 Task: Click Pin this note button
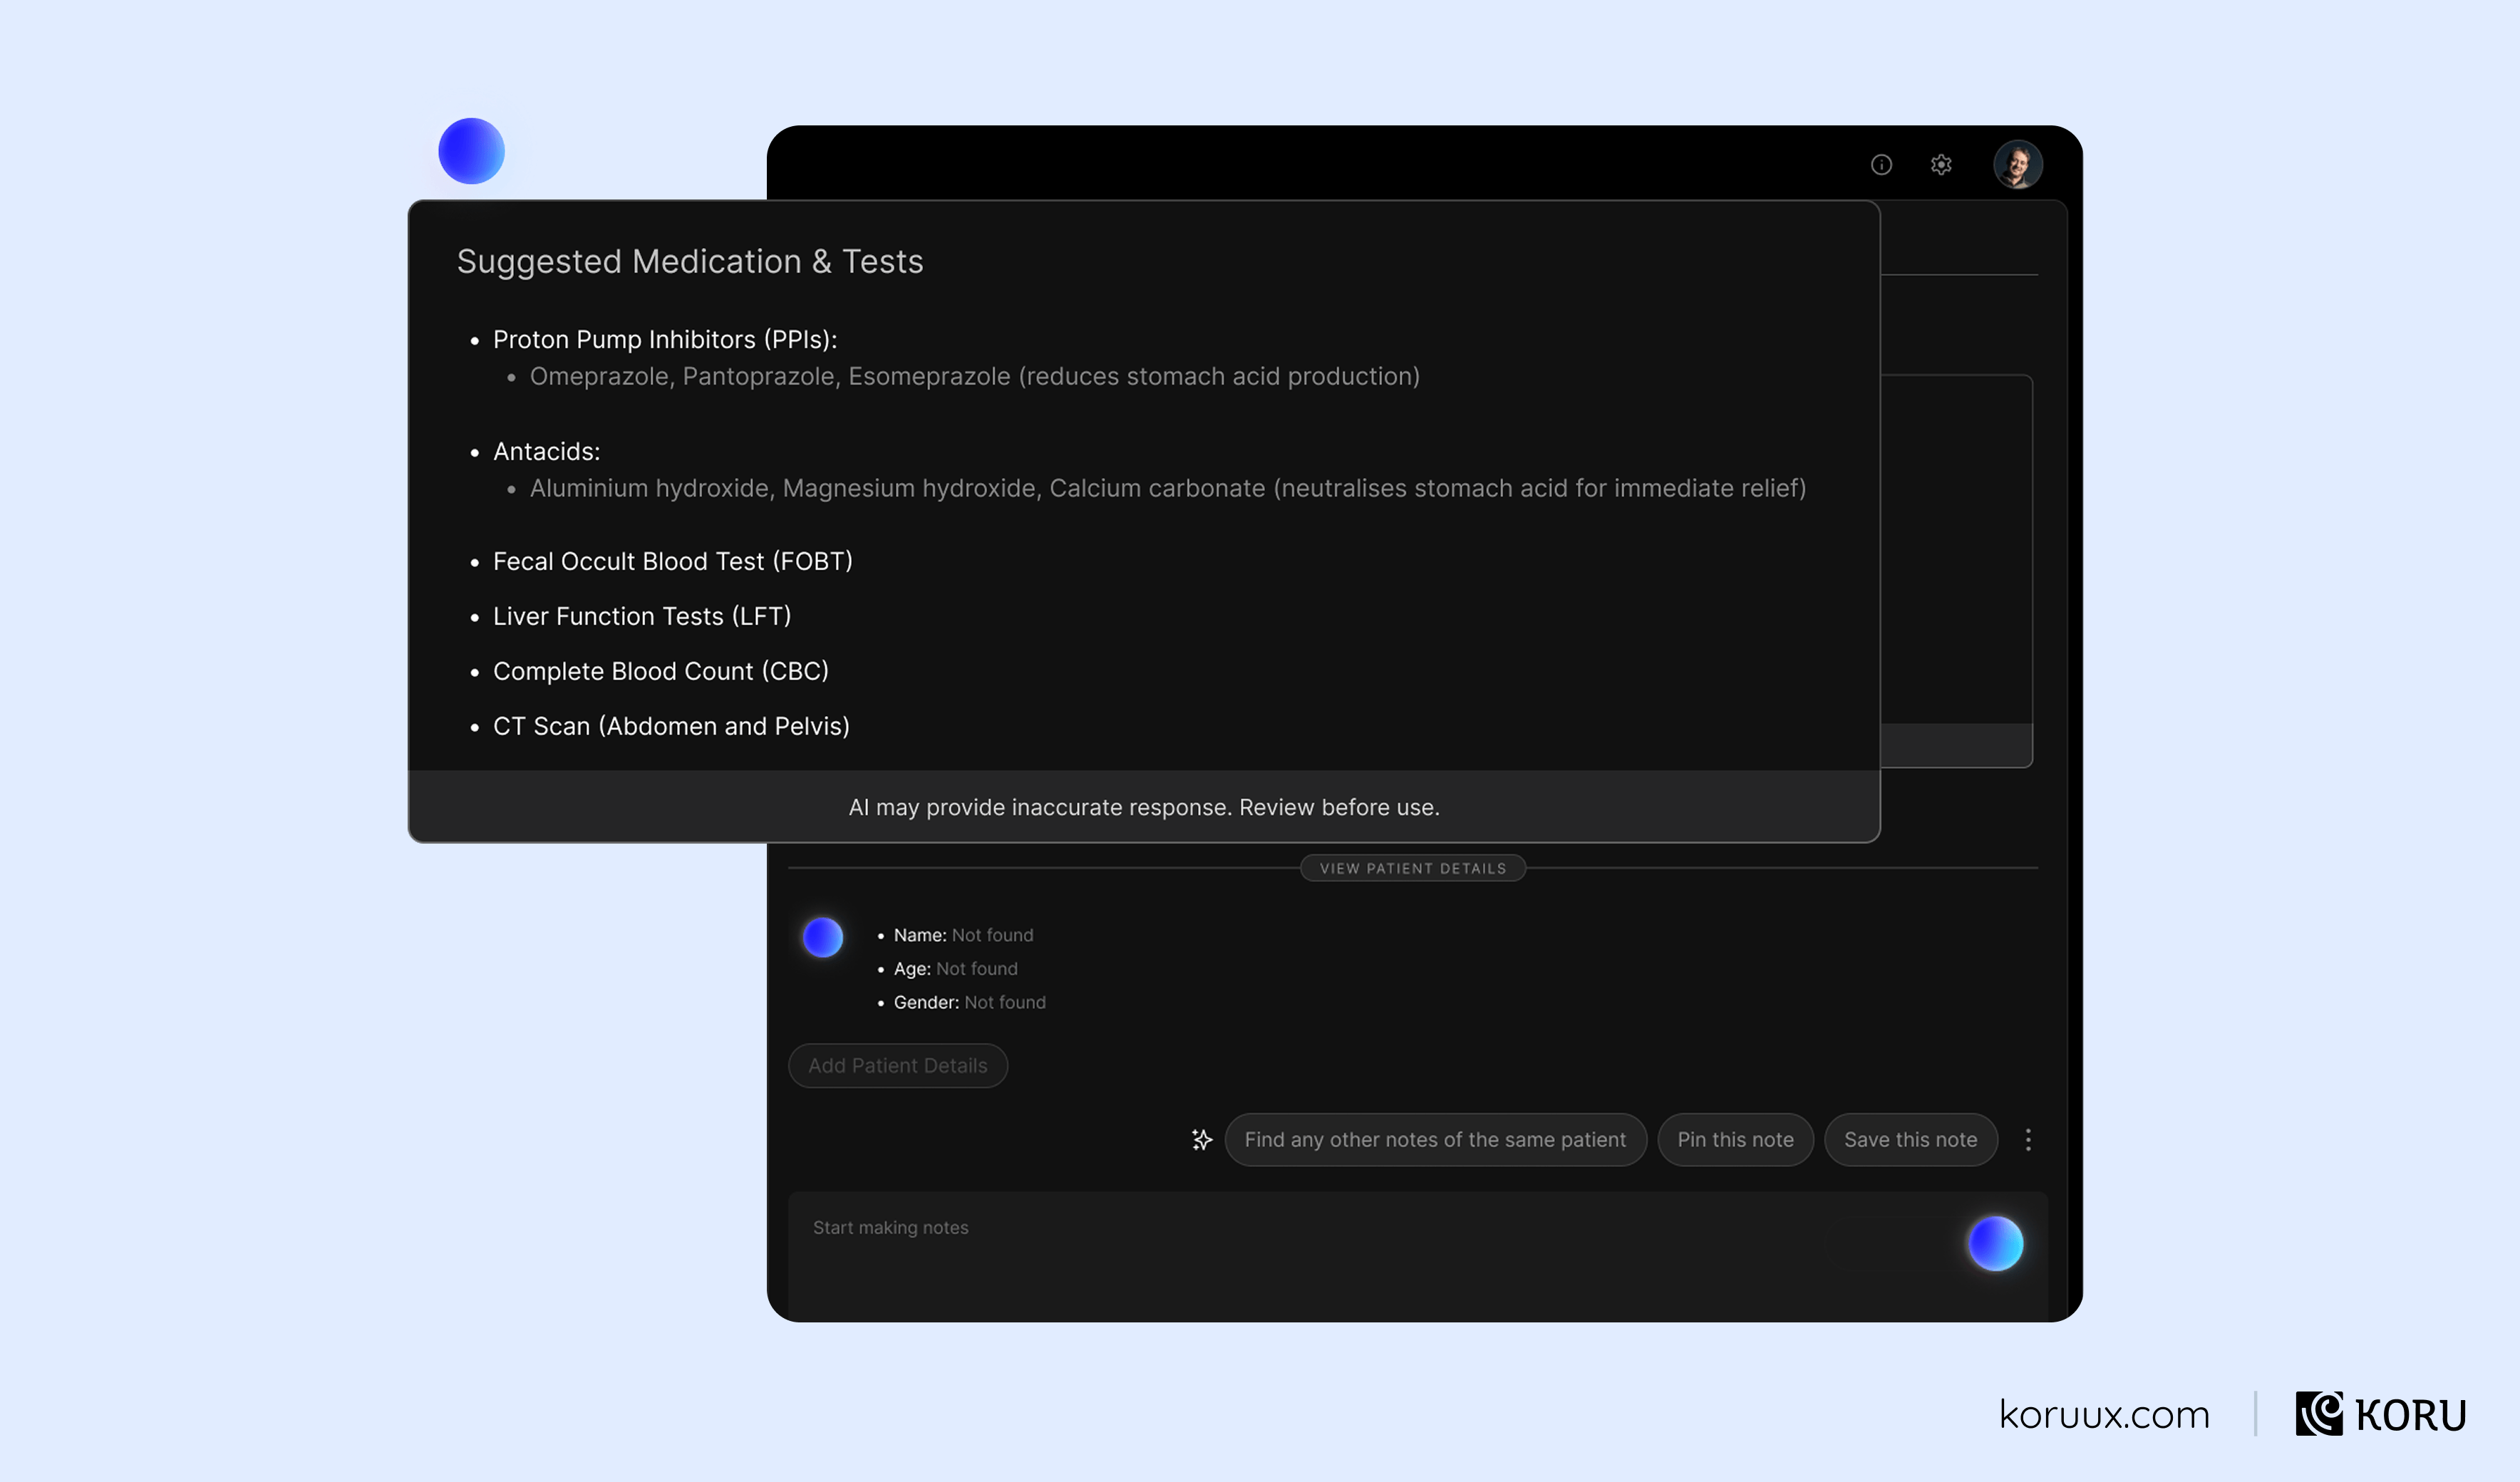[1735, 1140]
